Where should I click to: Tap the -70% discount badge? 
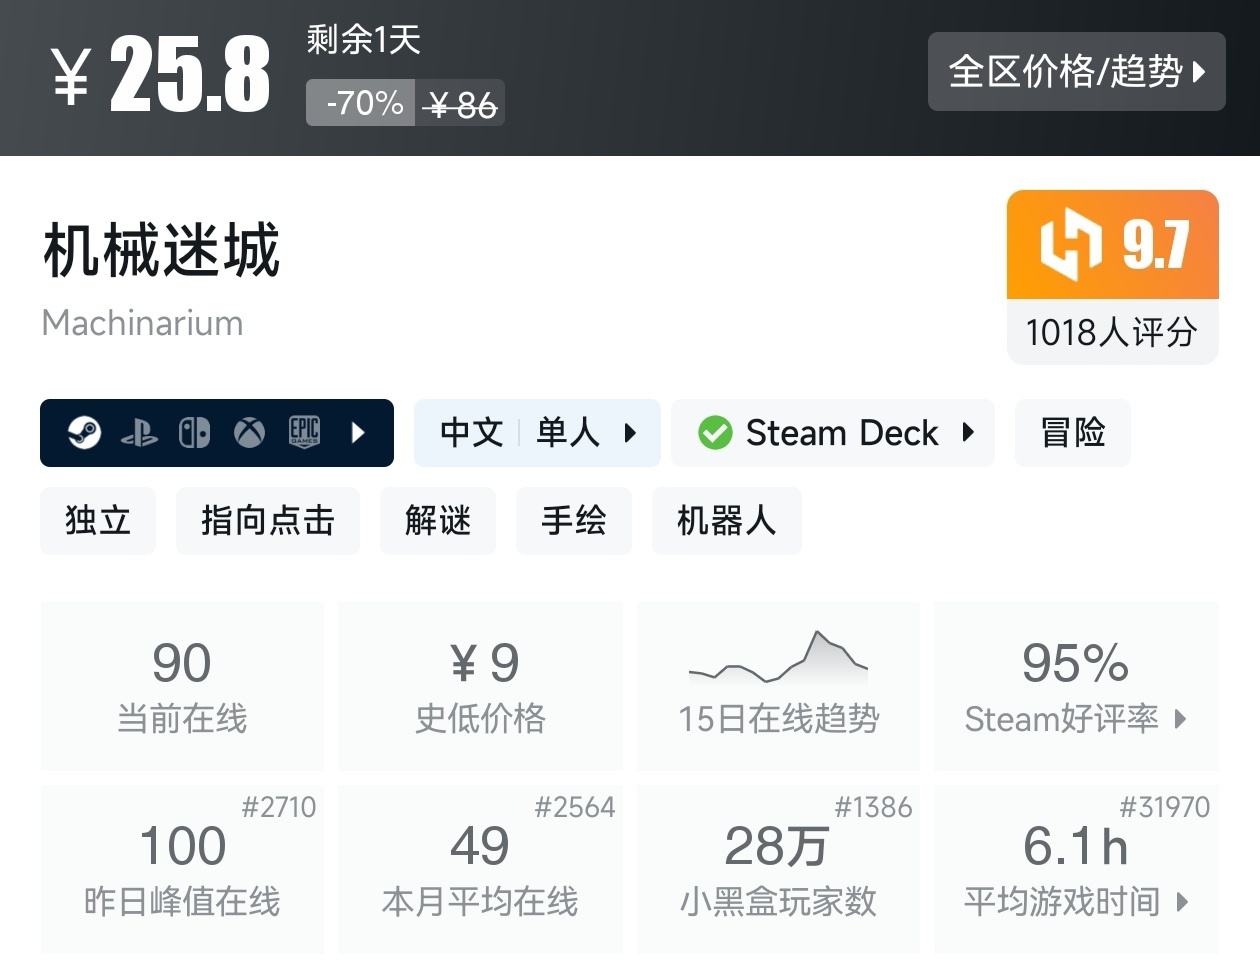pos(361,103)
